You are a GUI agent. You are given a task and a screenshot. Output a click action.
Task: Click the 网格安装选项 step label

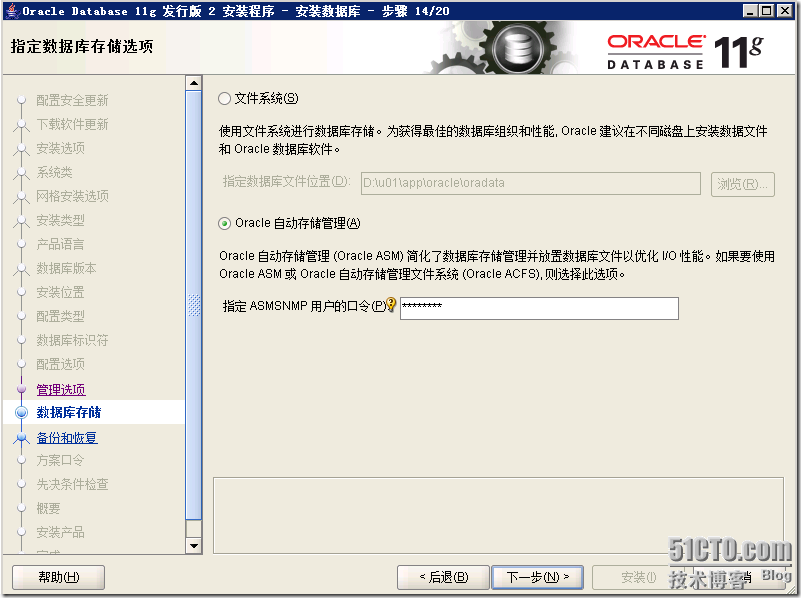(72, 197)
